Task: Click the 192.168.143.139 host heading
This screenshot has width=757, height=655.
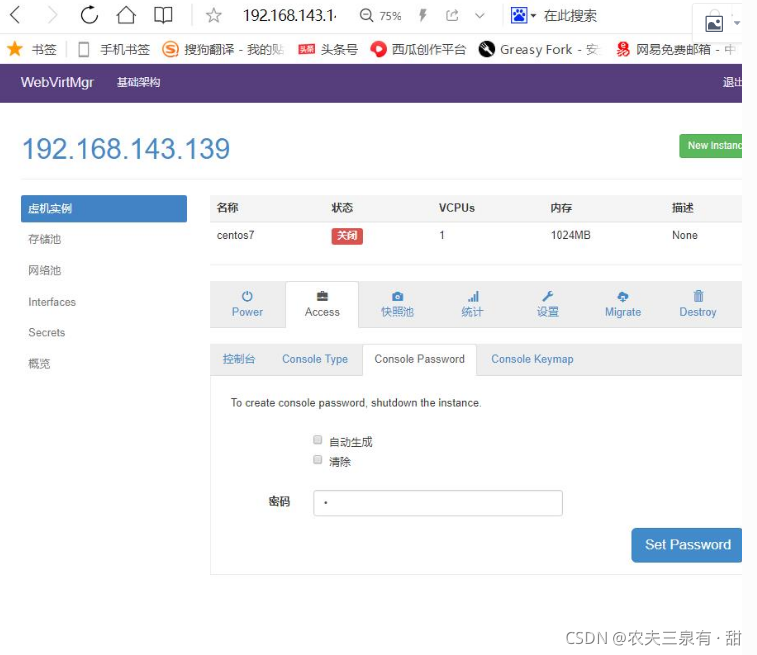Action: (126, 149)
